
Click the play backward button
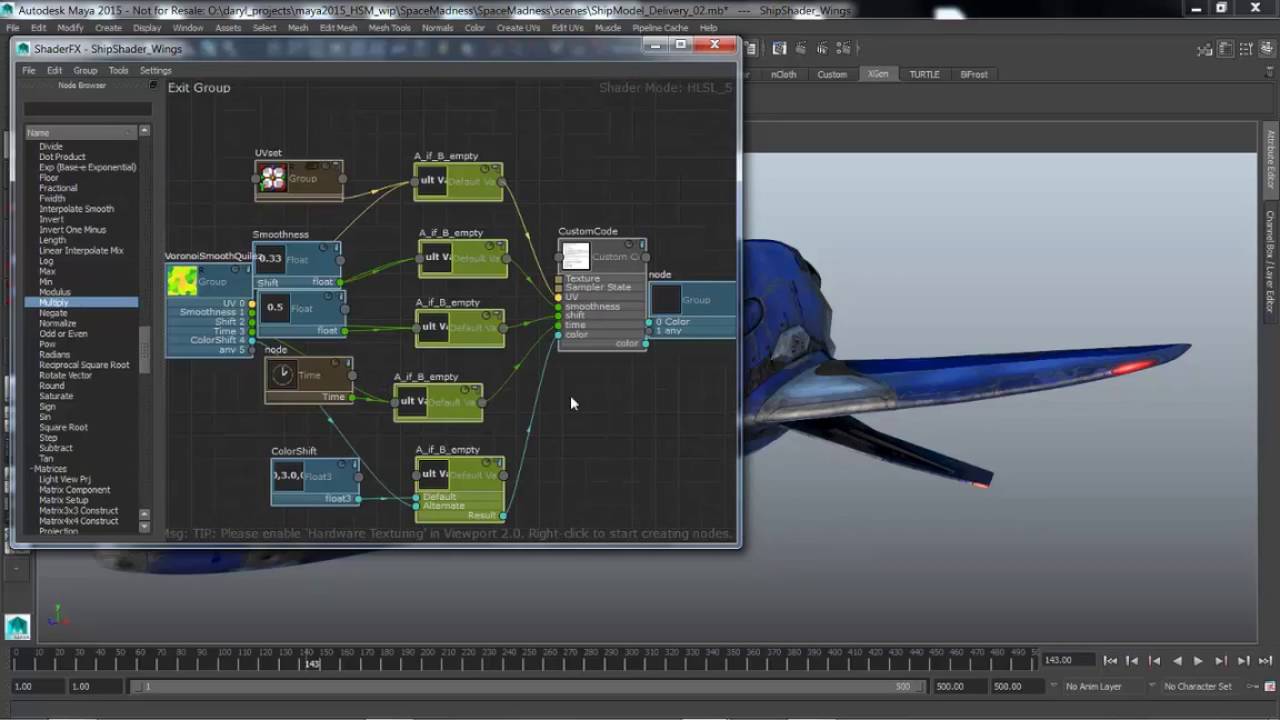[1176, 661]
